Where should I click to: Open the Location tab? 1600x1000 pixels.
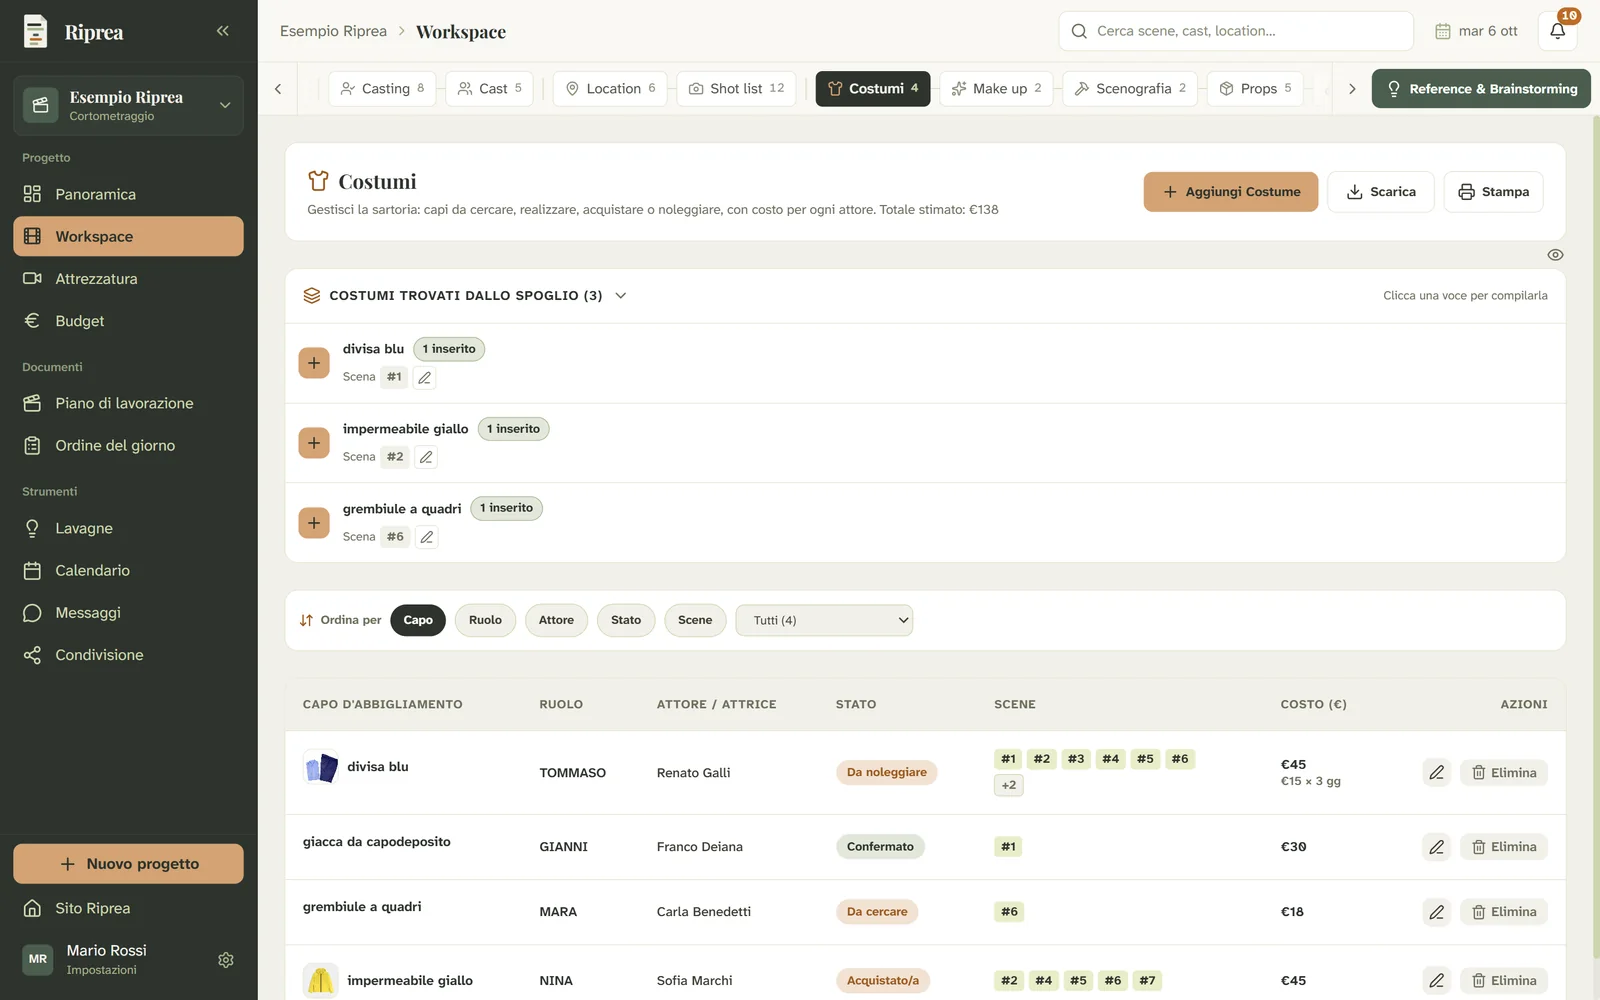610,89
